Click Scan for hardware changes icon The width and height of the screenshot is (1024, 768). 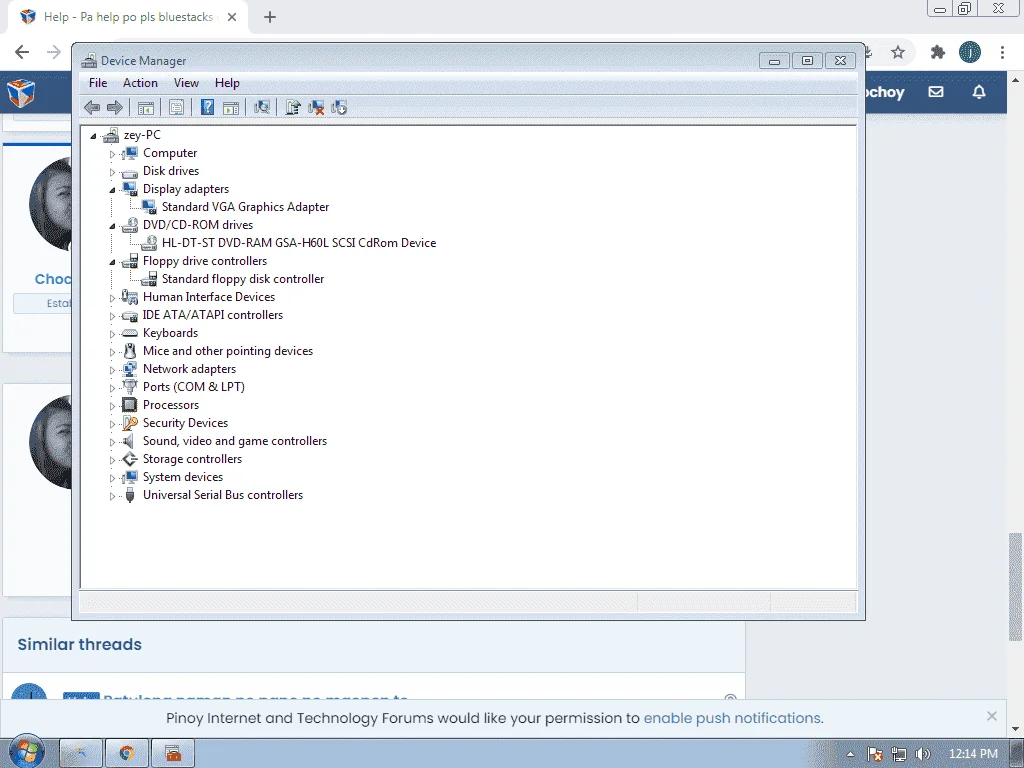tap(262, 108)
